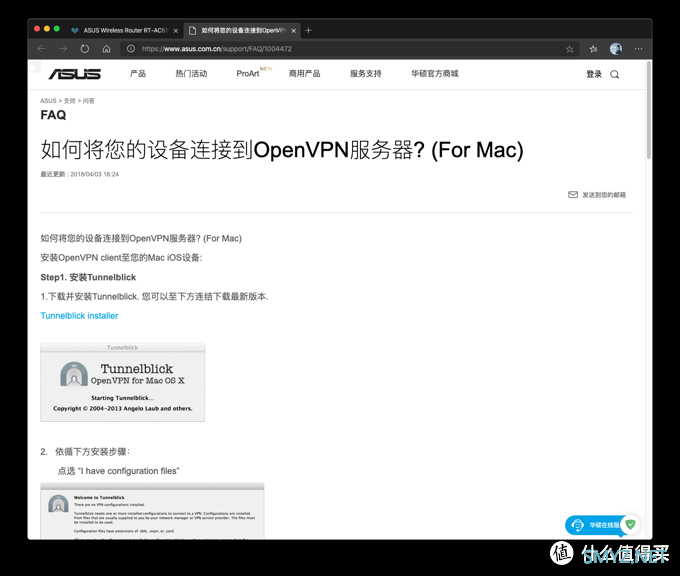Open the user profile avatar

[616, 49]
